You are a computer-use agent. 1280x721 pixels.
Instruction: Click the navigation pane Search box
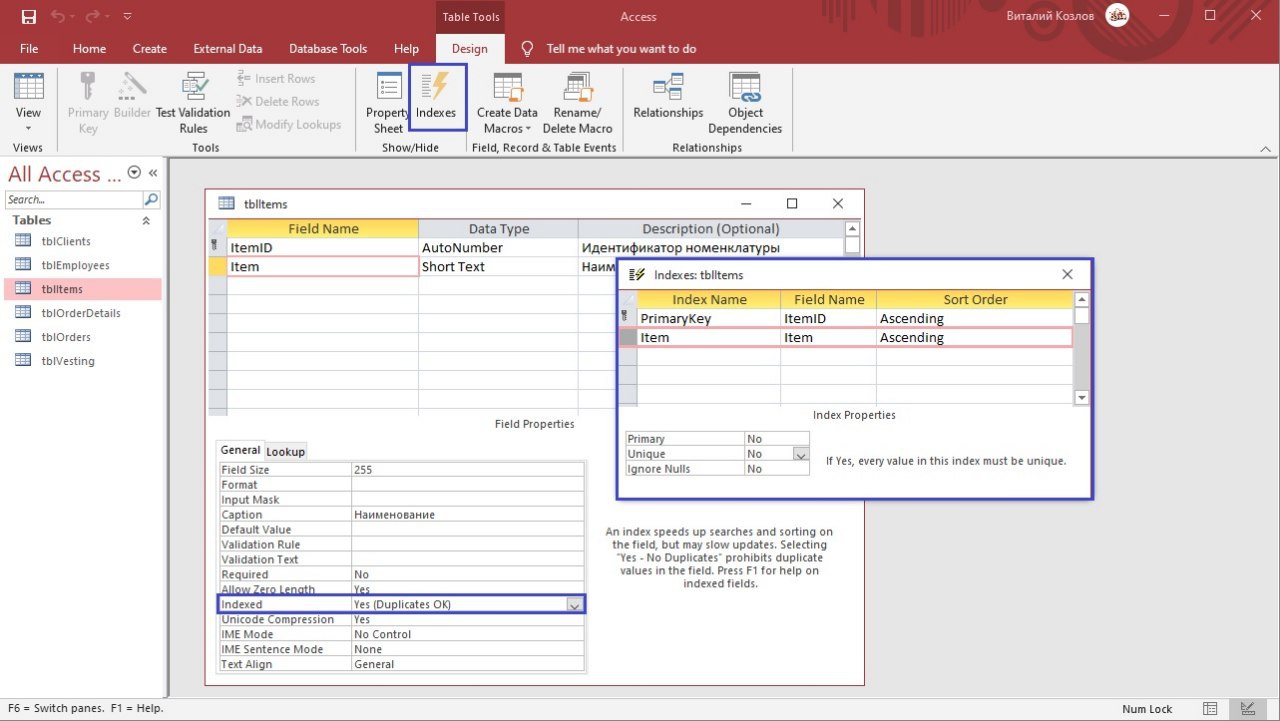[74, 199]
